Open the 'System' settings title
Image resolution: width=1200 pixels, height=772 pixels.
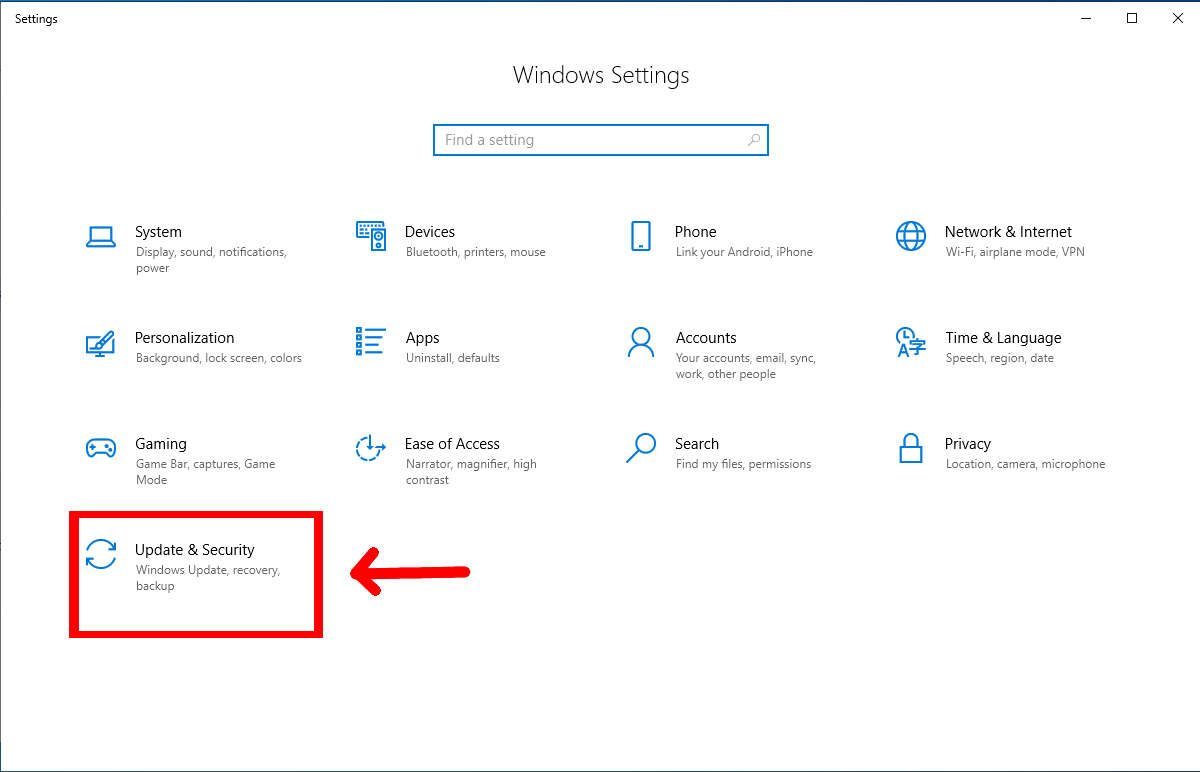pyautogui.click(x=158, y=232)
